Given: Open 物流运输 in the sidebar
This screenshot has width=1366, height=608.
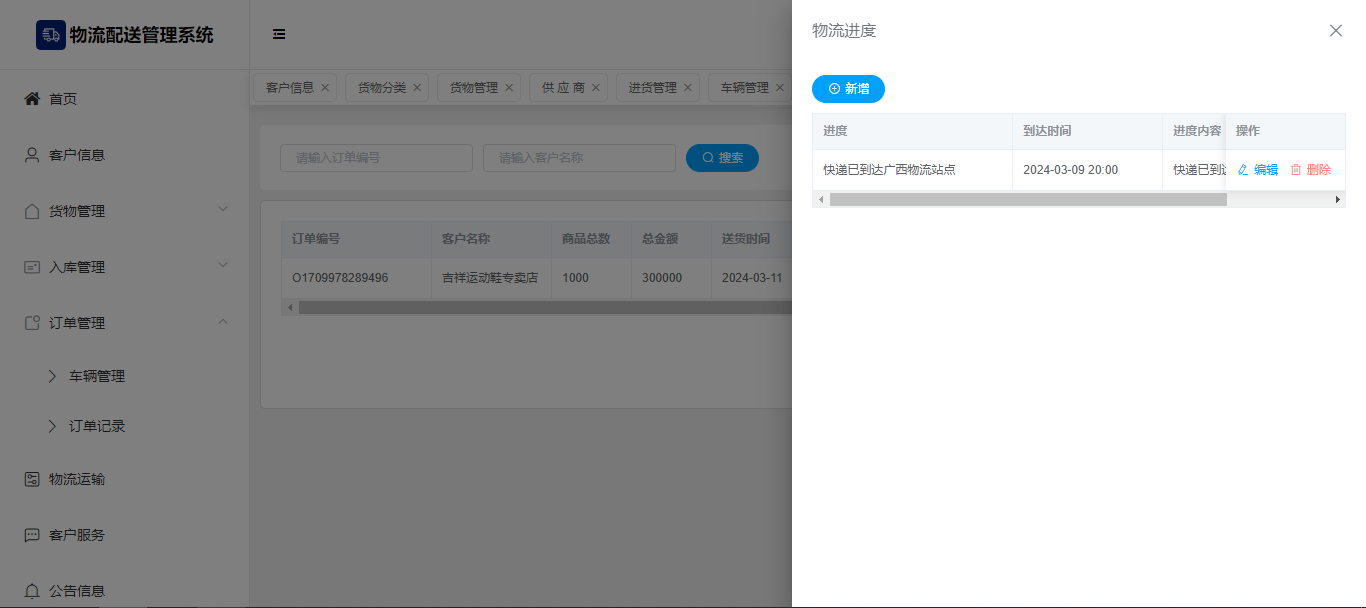Looking at the screenshot, I should coord(77,479).
